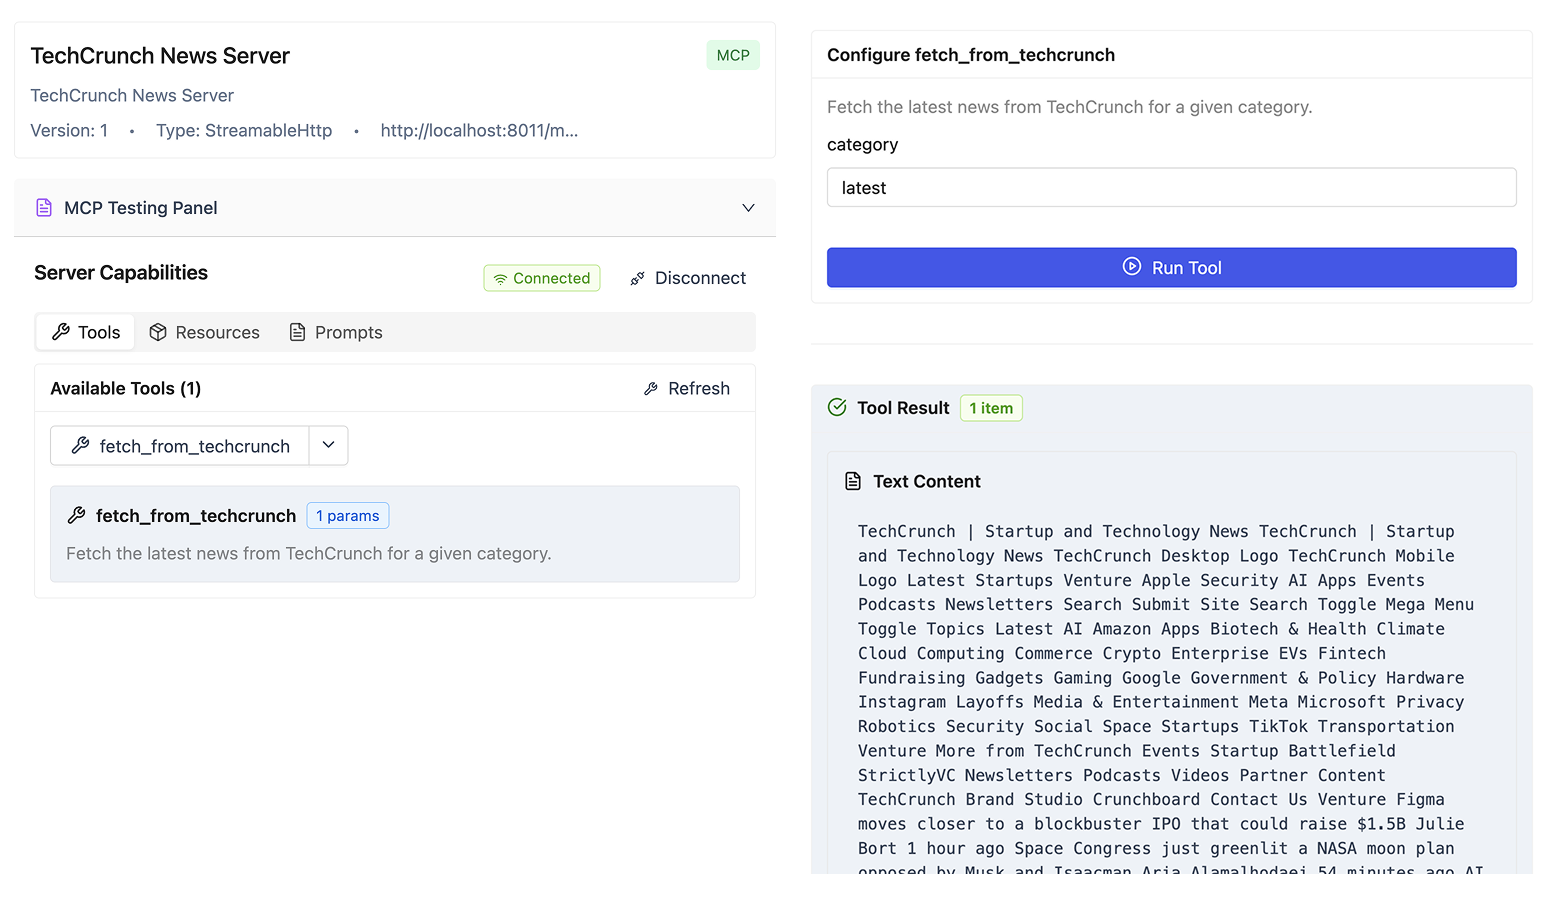Image resolution: width=1568 pixels, height=903 pixels.
Task: Click the Server Capabilities heading
Action: click(x=121, y=273)
